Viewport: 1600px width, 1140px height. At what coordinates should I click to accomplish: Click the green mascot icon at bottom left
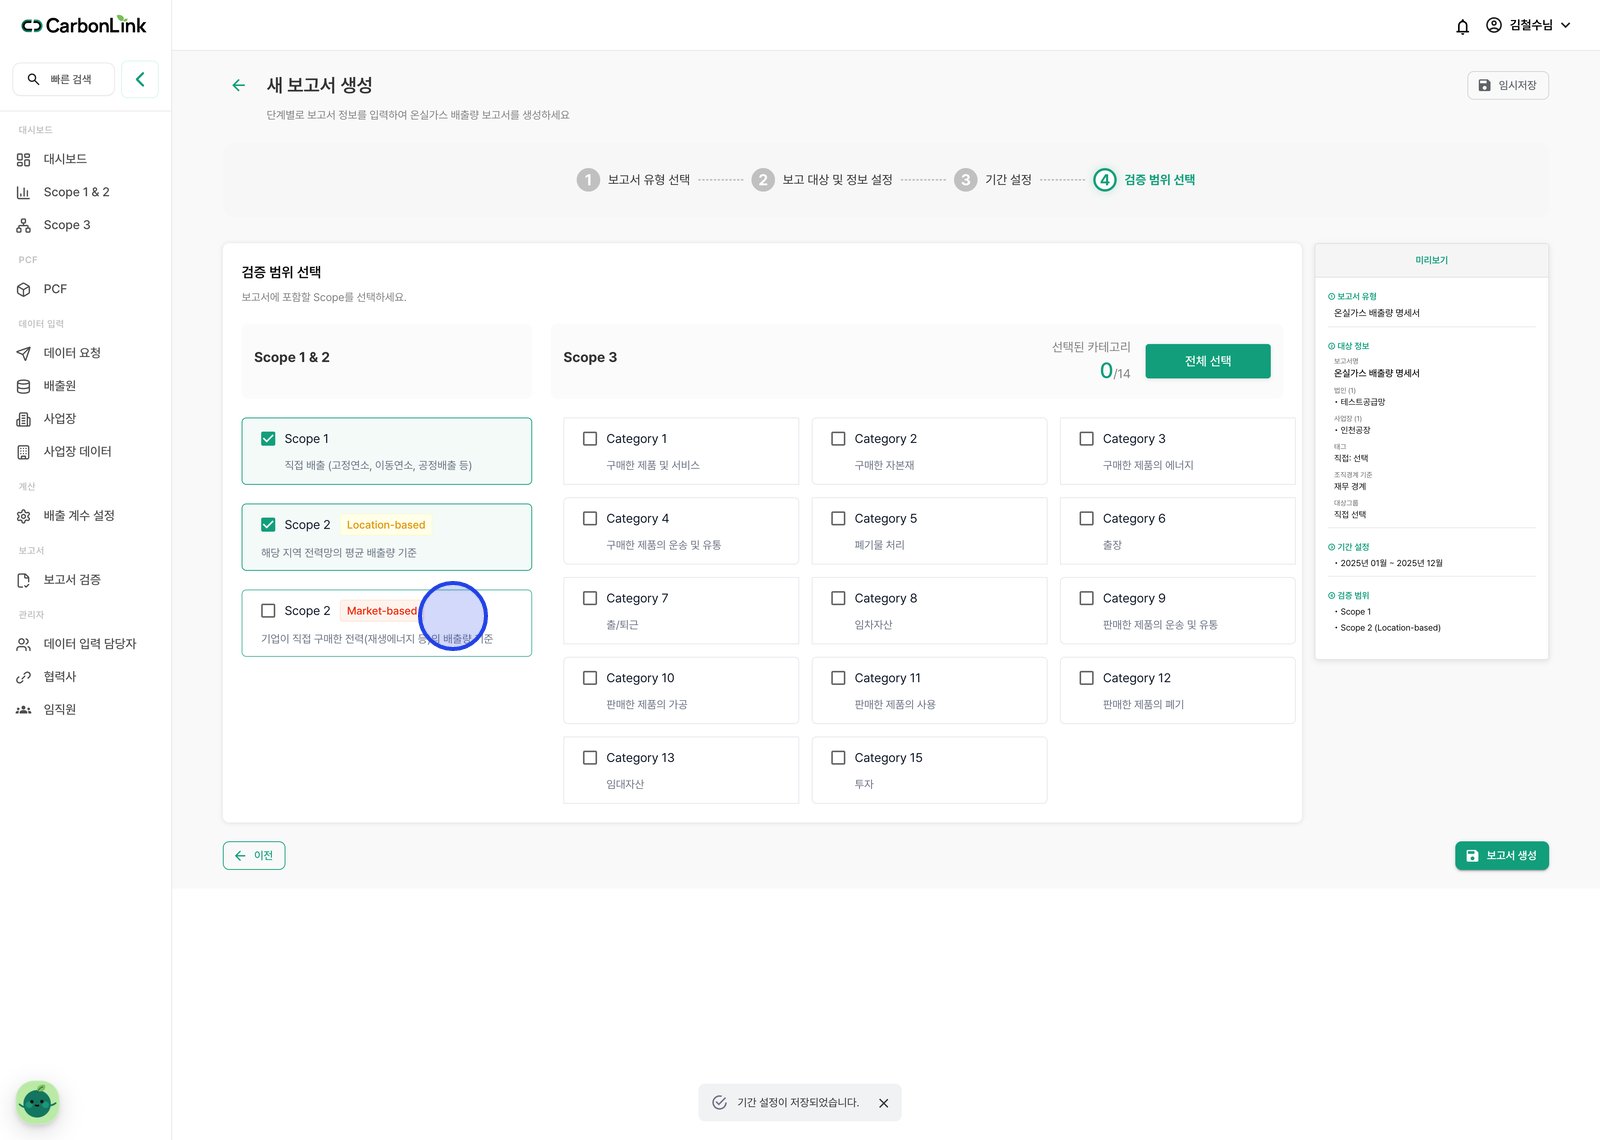pos(38,1102)
